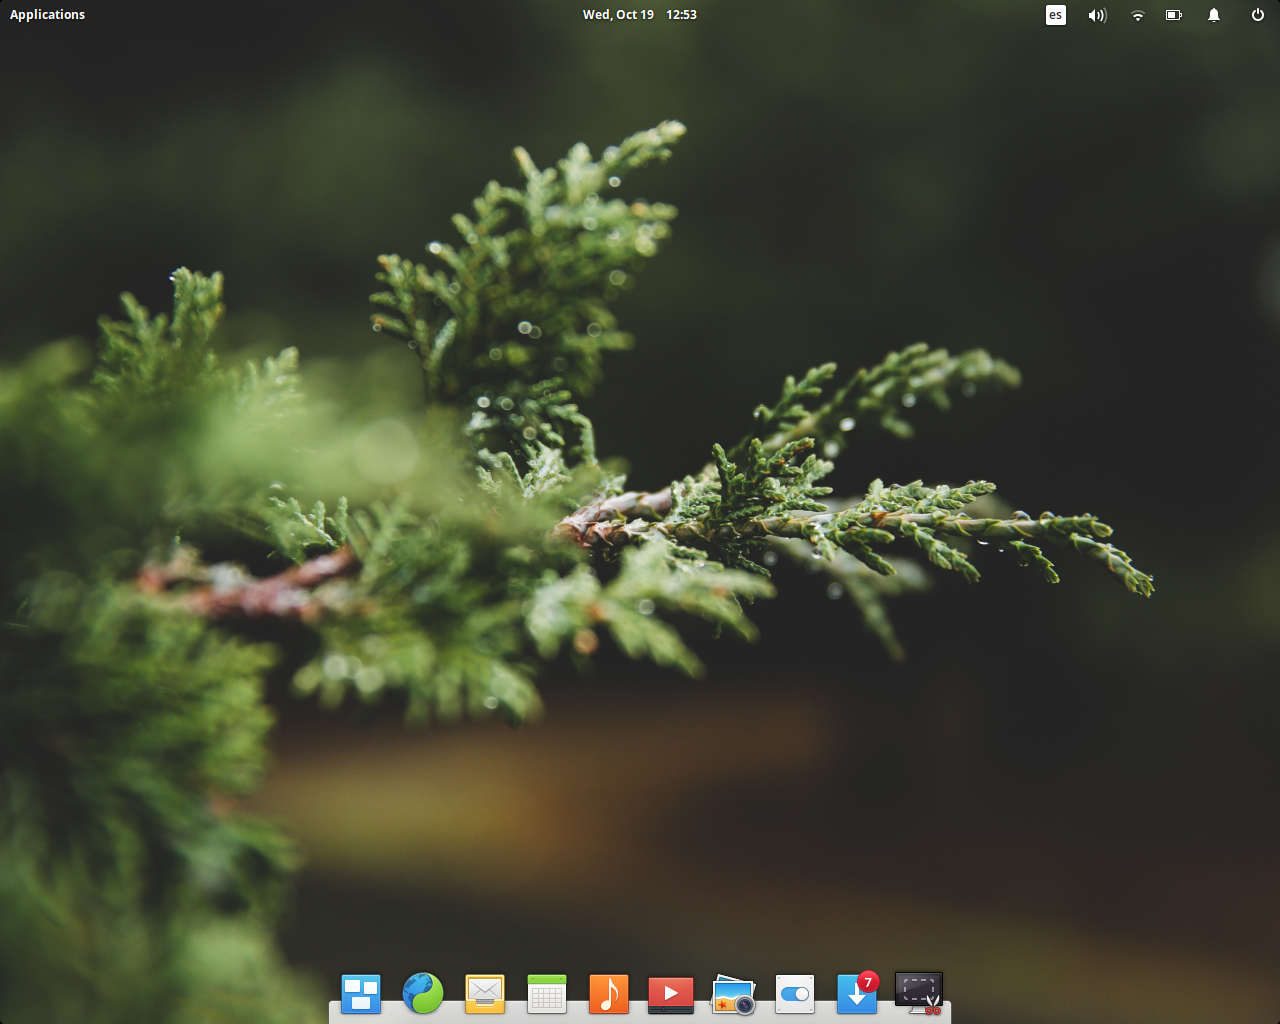This screenshot has height=1024, width=1280.
Task: Launch the Screenshot tool from the dock
Action: pos(919,994)
